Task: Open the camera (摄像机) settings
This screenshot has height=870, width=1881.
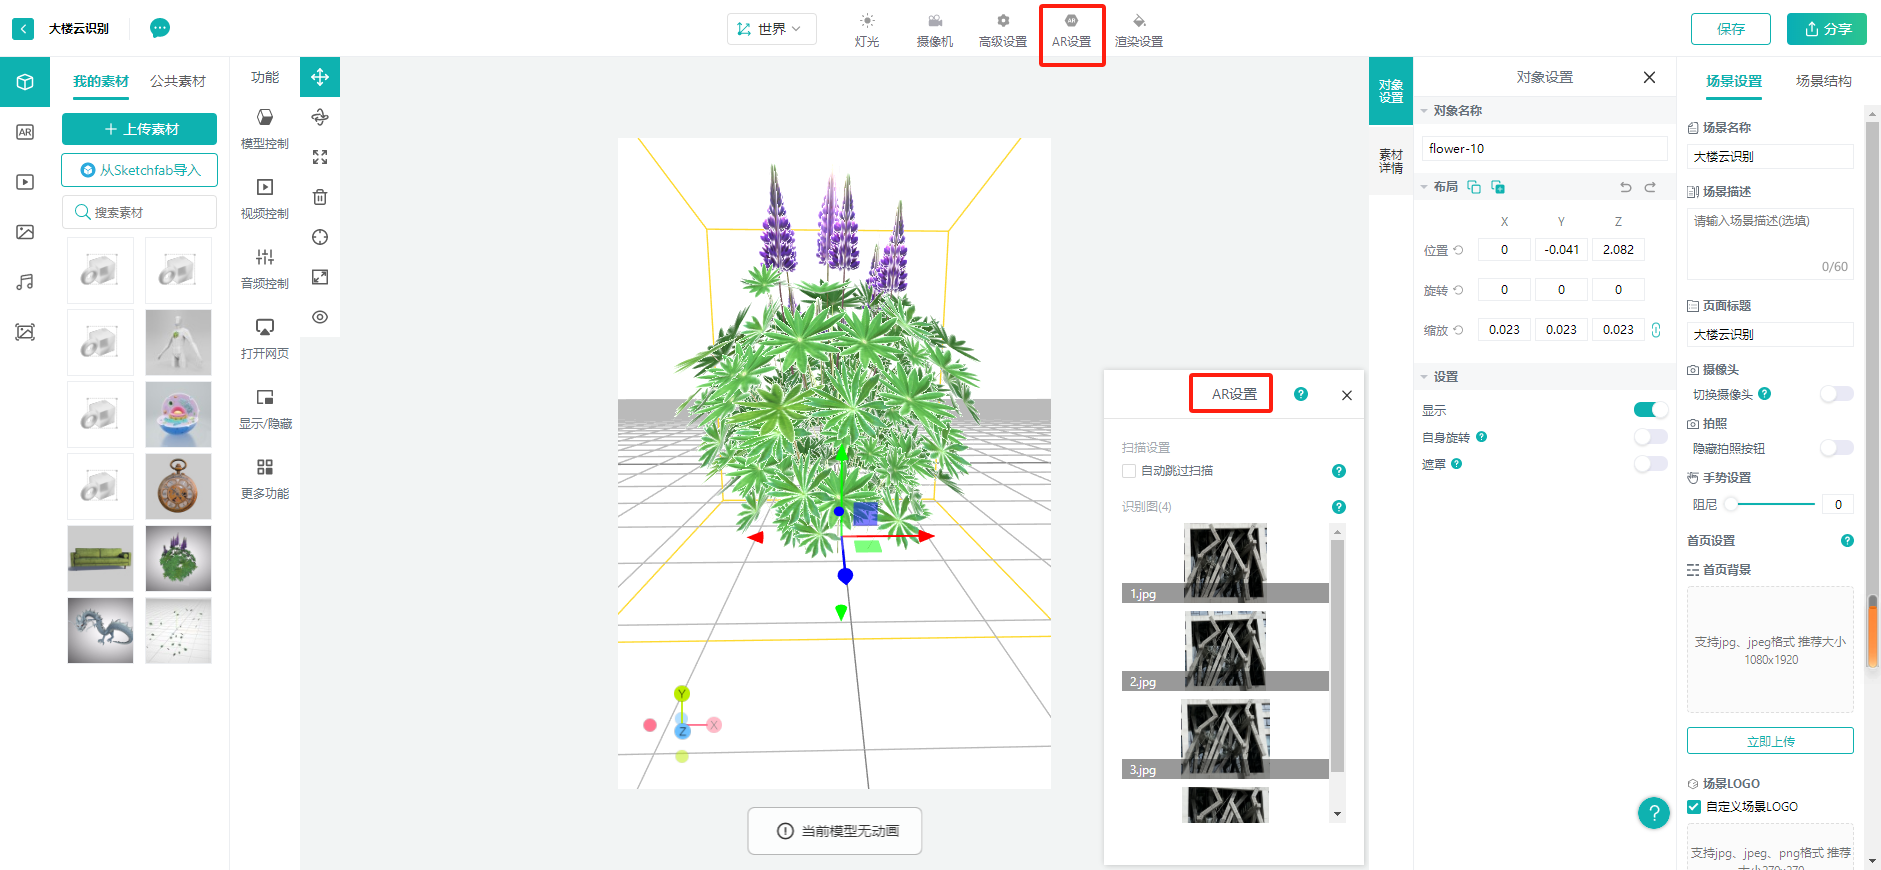Action: pos(934,30)
